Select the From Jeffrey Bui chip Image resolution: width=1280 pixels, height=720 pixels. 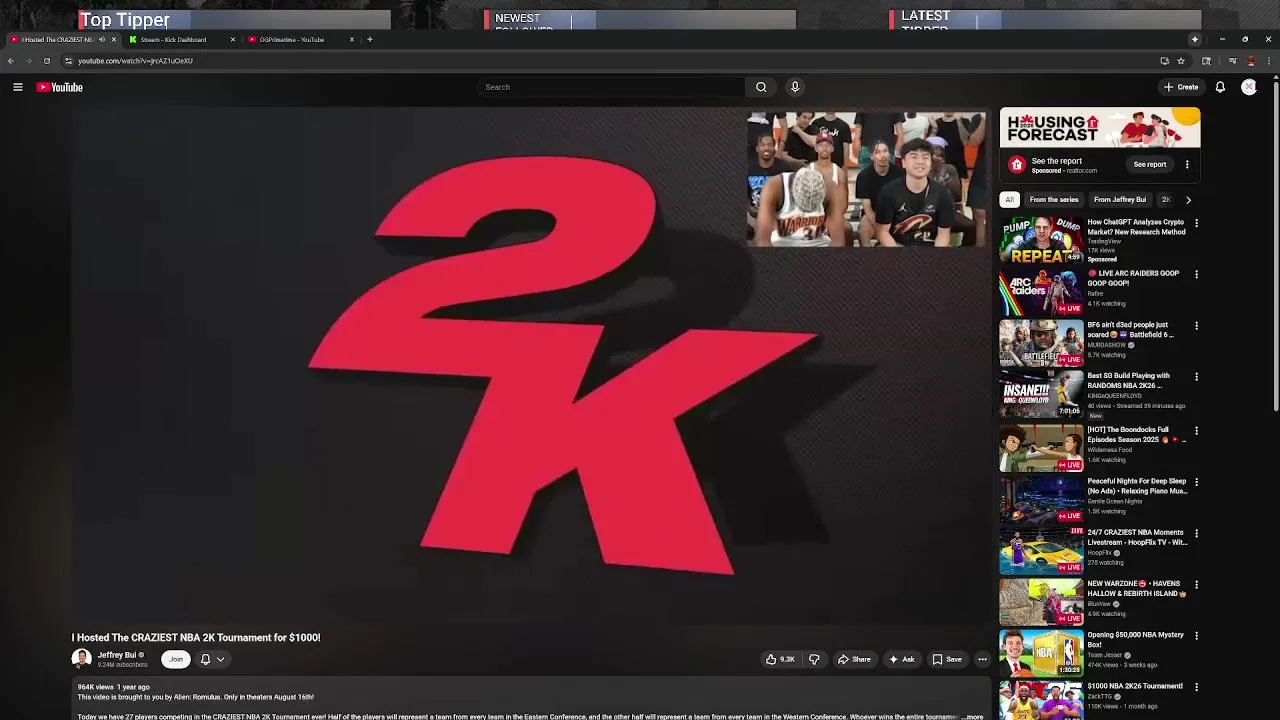[x=1120, y=199]
